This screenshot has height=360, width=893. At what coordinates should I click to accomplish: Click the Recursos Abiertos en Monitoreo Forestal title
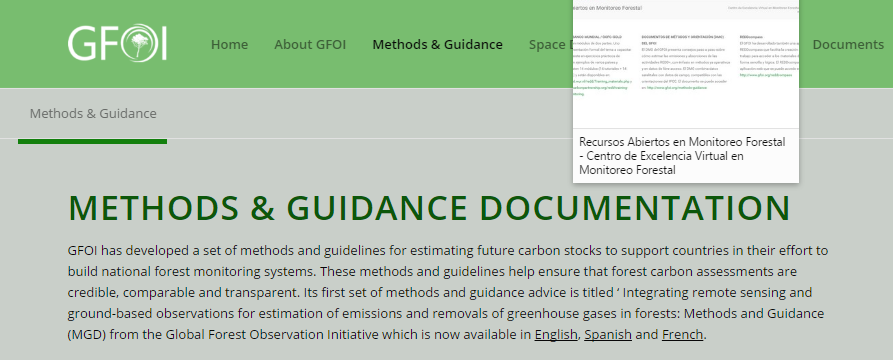tap(682, 156)
